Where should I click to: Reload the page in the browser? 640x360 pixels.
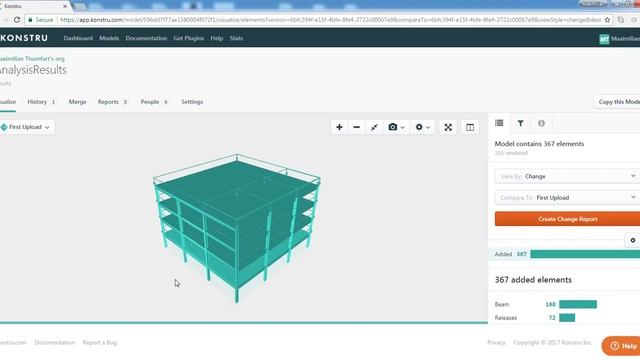pyautogui.click(x=17, y=20)
